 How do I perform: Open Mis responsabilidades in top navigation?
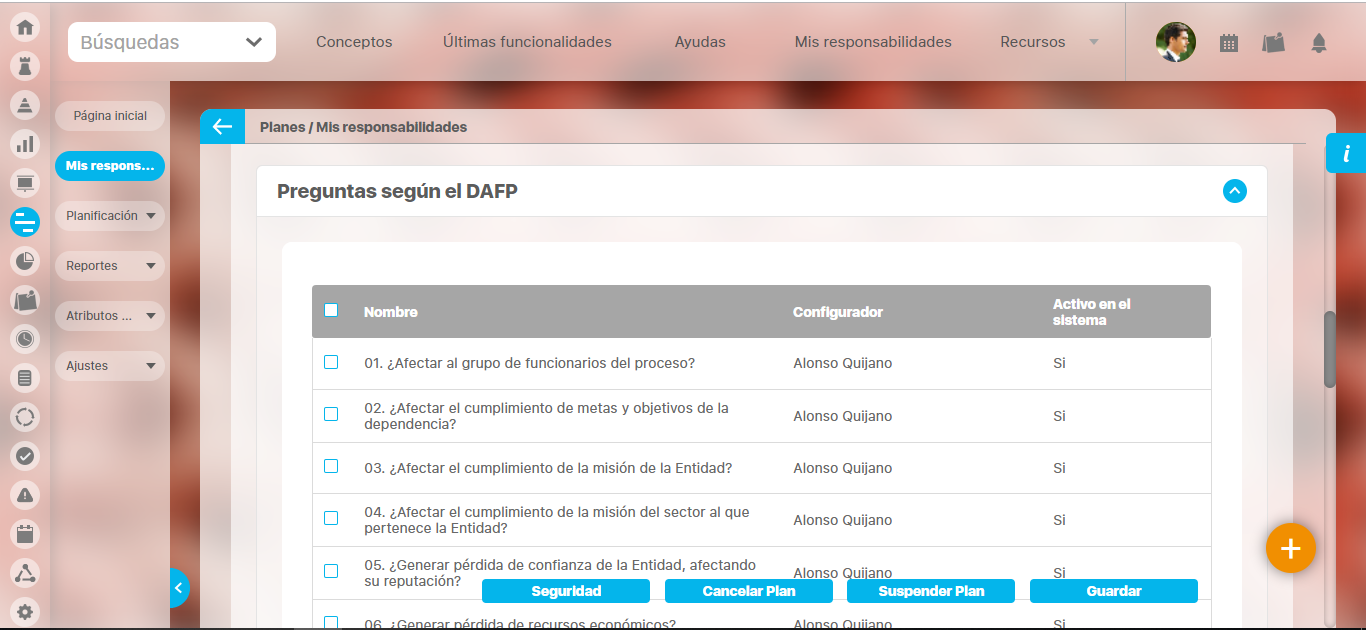(x=873, y=42)
